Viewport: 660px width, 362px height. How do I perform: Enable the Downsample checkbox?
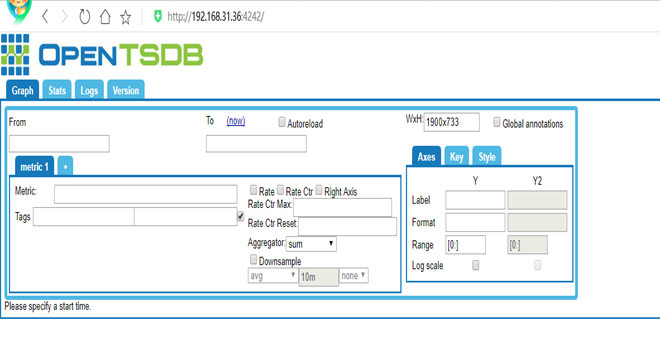pos(253,259)
